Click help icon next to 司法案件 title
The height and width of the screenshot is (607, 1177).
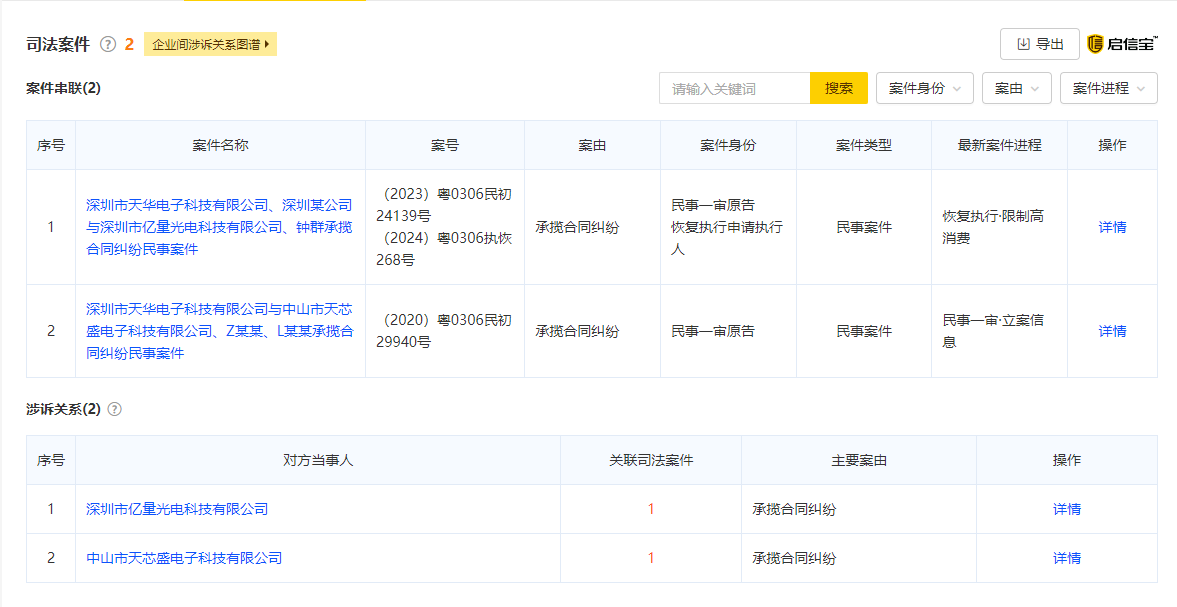[x=108, y=44]
